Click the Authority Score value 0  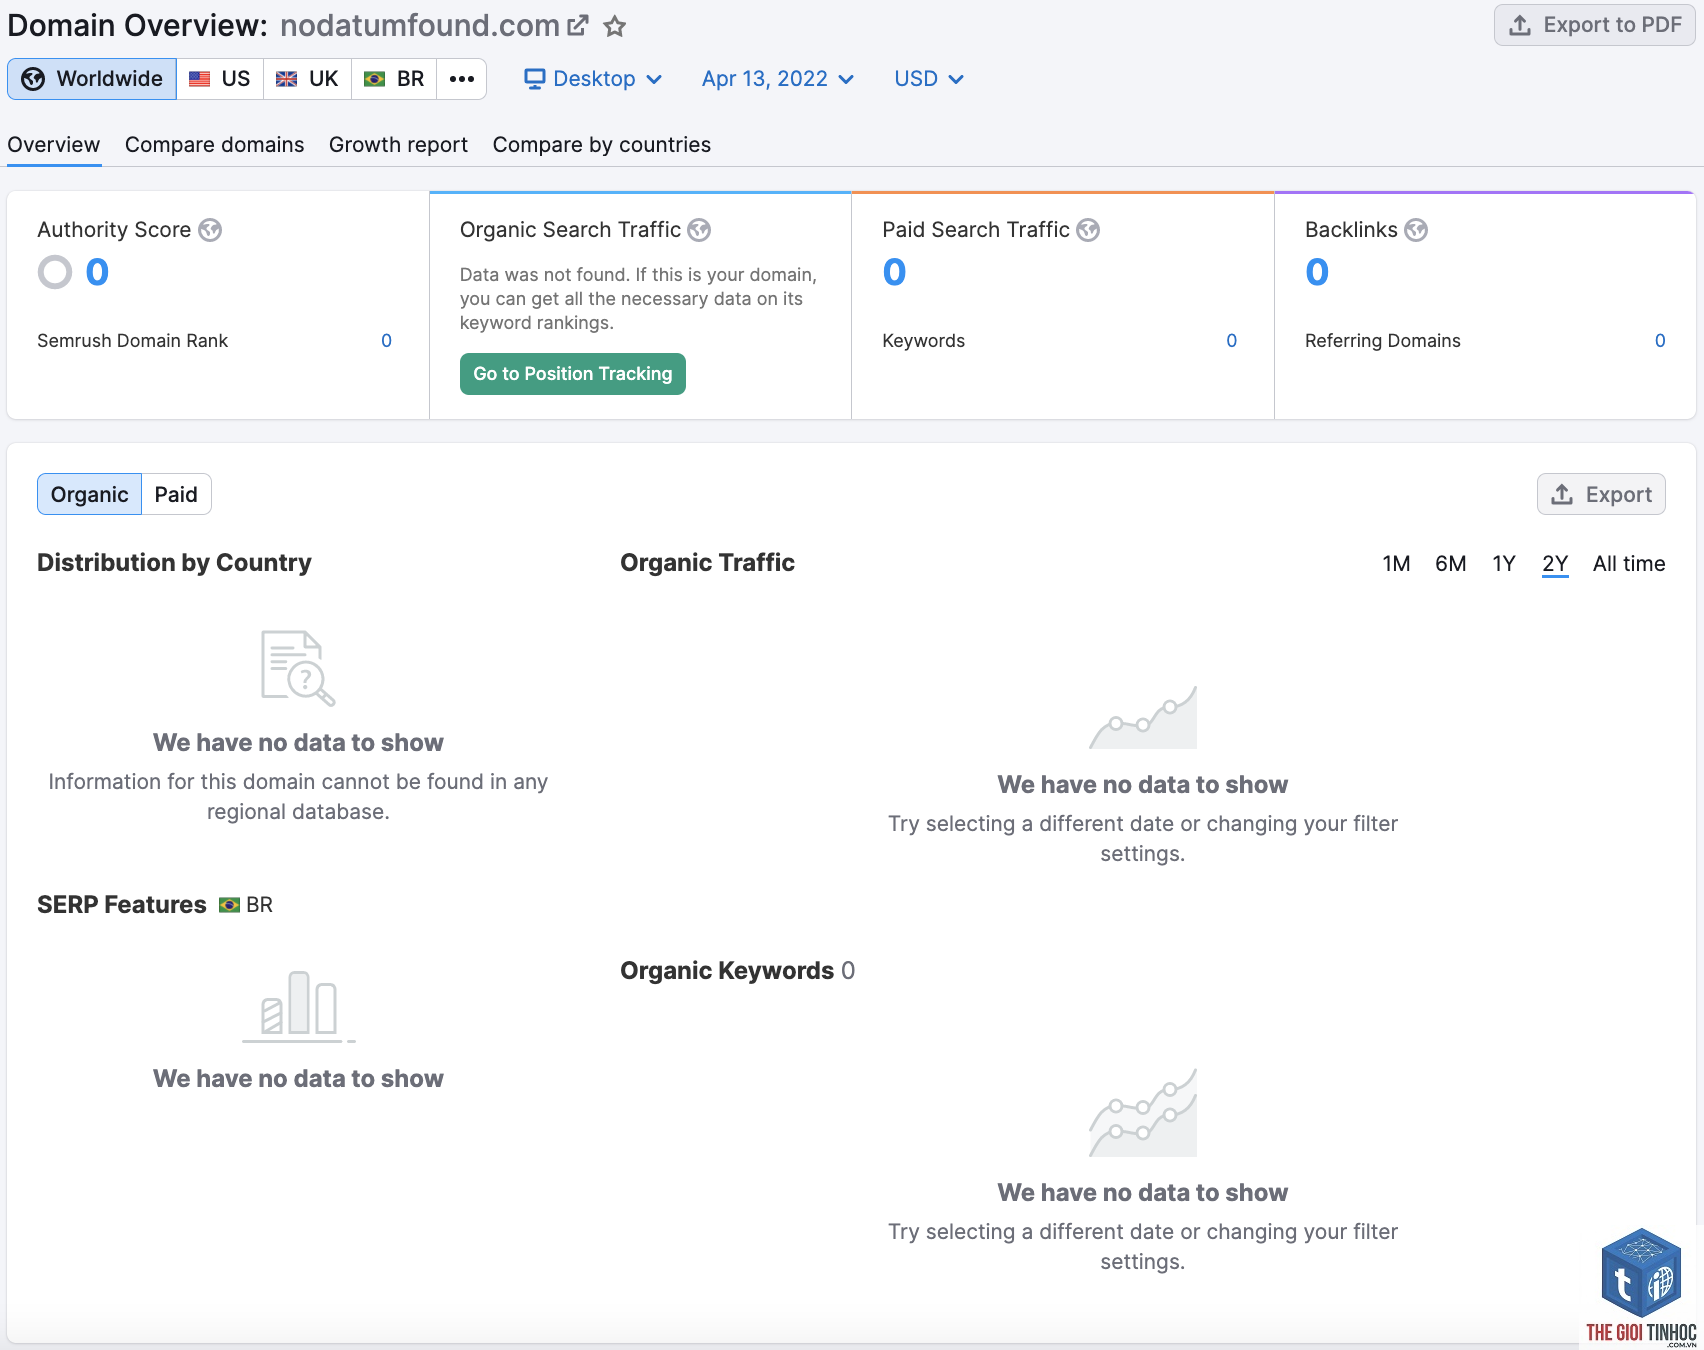97,272
